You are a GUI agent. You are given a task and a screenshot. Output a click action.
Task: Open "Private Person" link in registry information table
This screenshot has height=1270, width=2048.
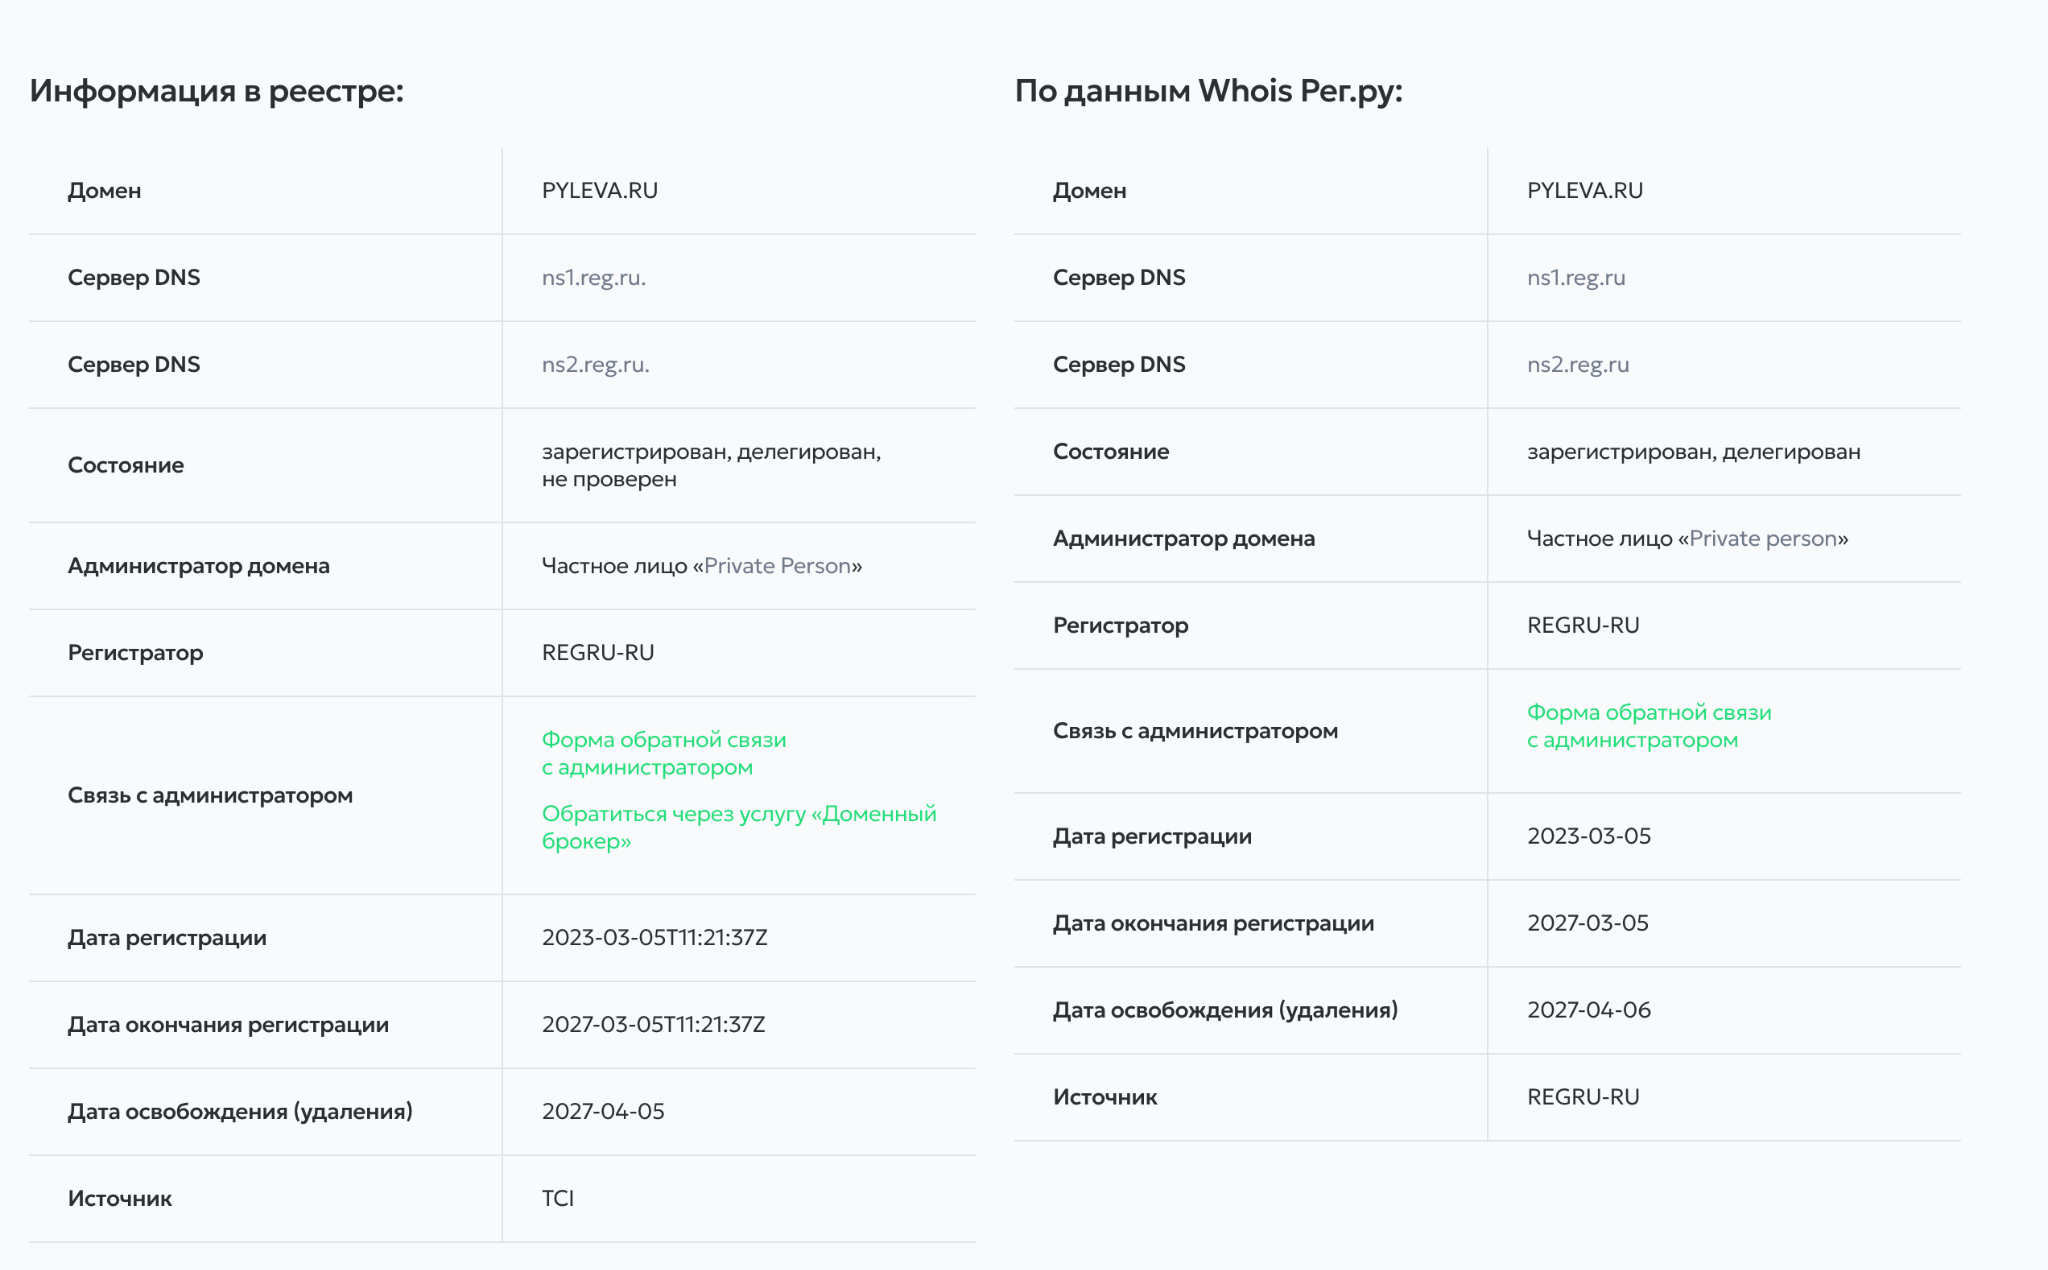click(777, 566)
